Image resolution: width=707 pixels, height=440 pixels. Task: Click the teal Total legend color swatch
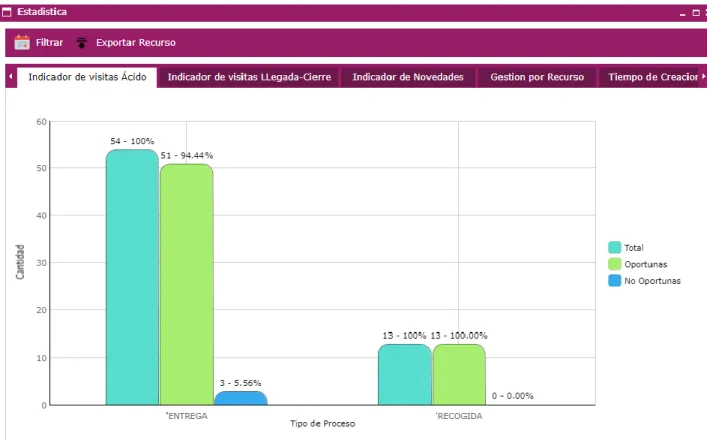[x=615, y=248]
